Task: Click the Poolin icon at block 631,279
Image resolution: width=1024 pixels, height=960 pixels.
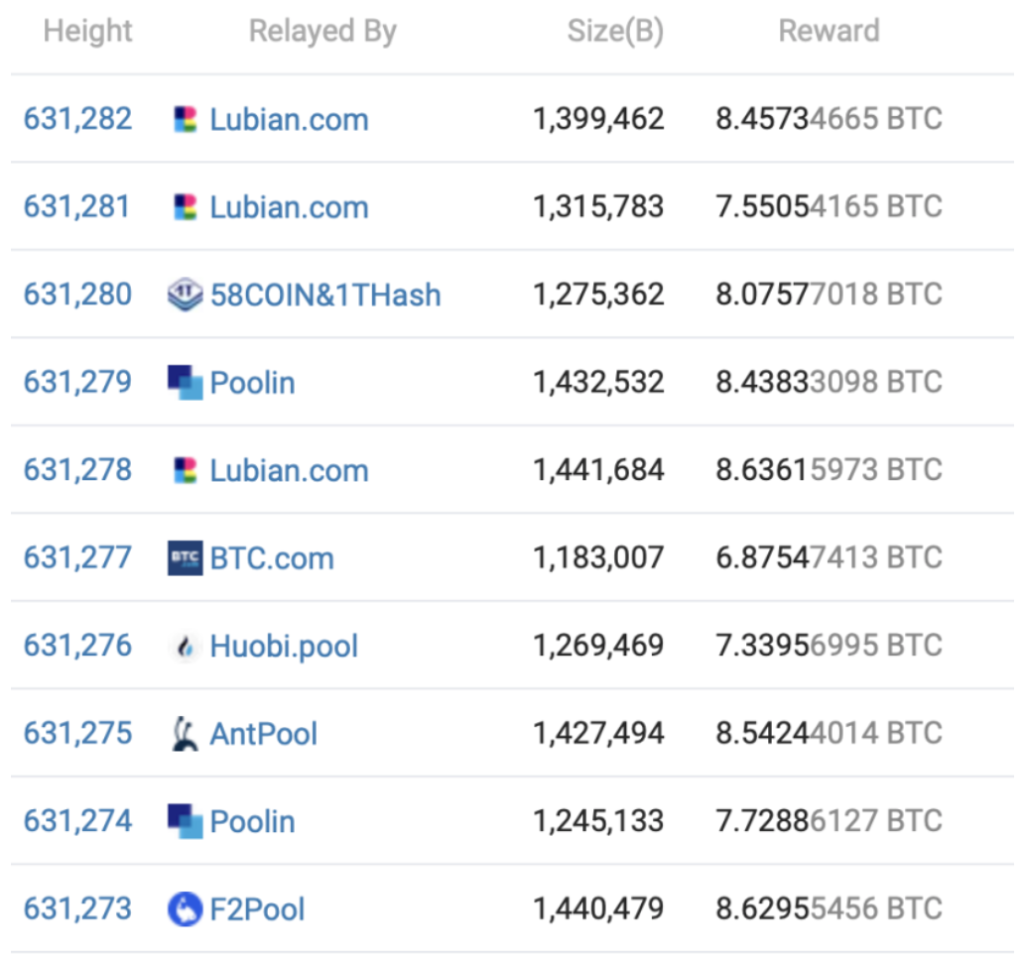Action: pyautogui.click(x=185, y=382)
